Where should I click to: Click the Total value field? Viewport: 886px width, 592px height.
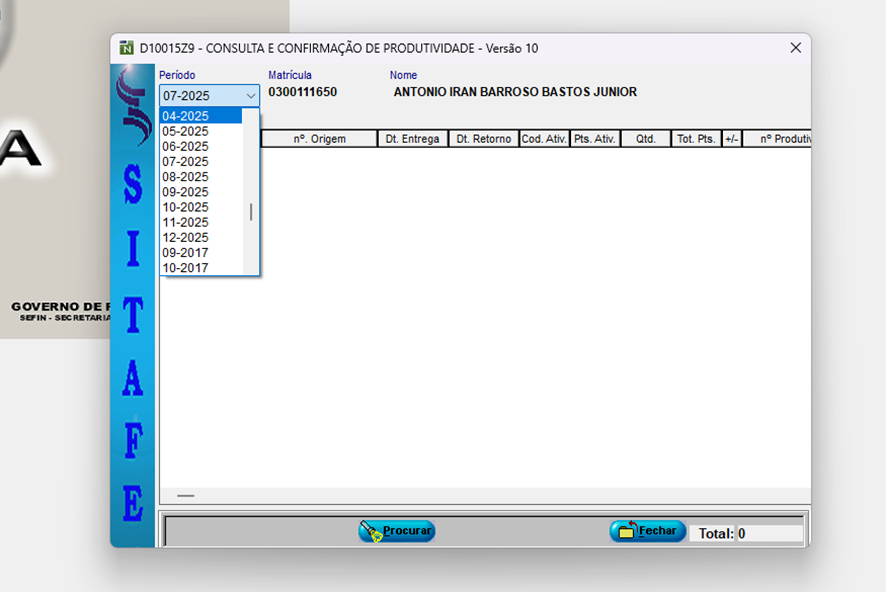[768, 534]
